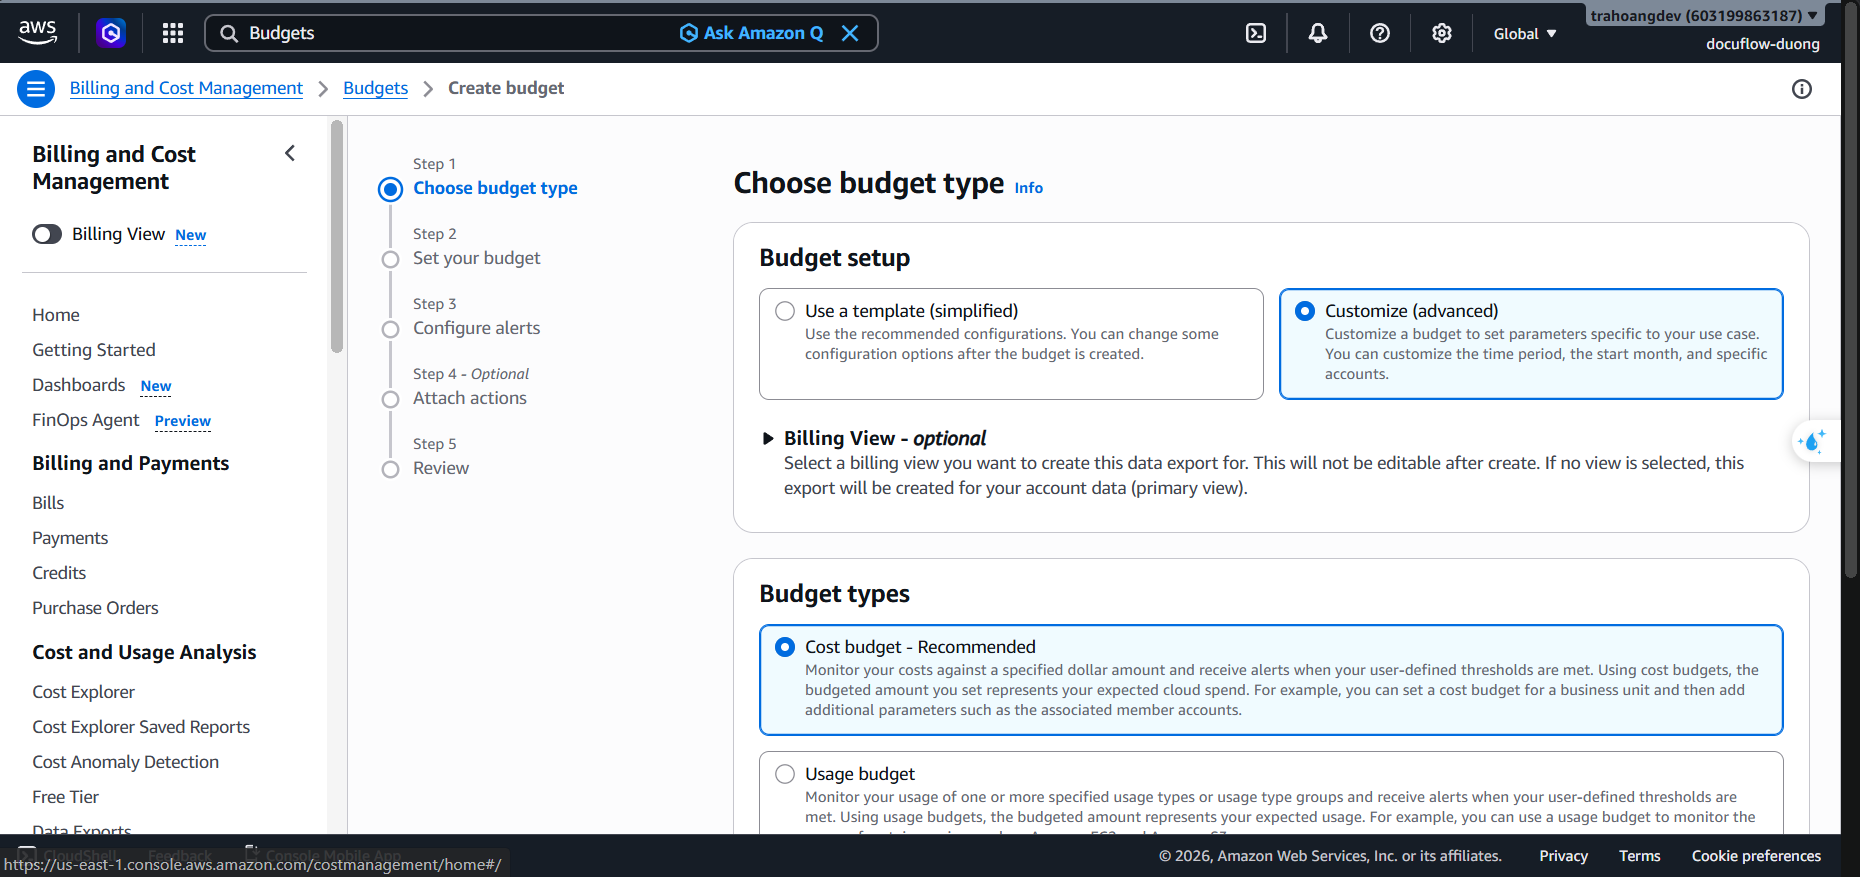Click the Step 5 Review label
This screenshot has height=877, width=1860.
(441, 468)
